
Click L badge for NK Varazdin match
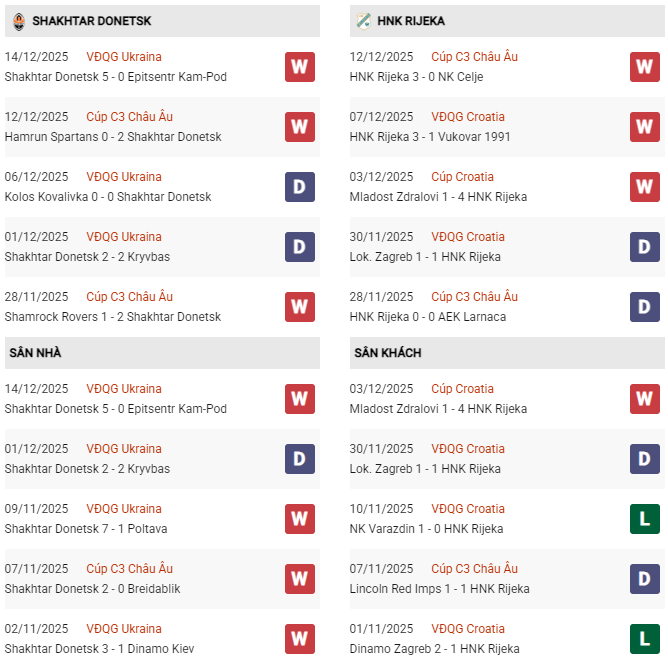coord(645,519)
